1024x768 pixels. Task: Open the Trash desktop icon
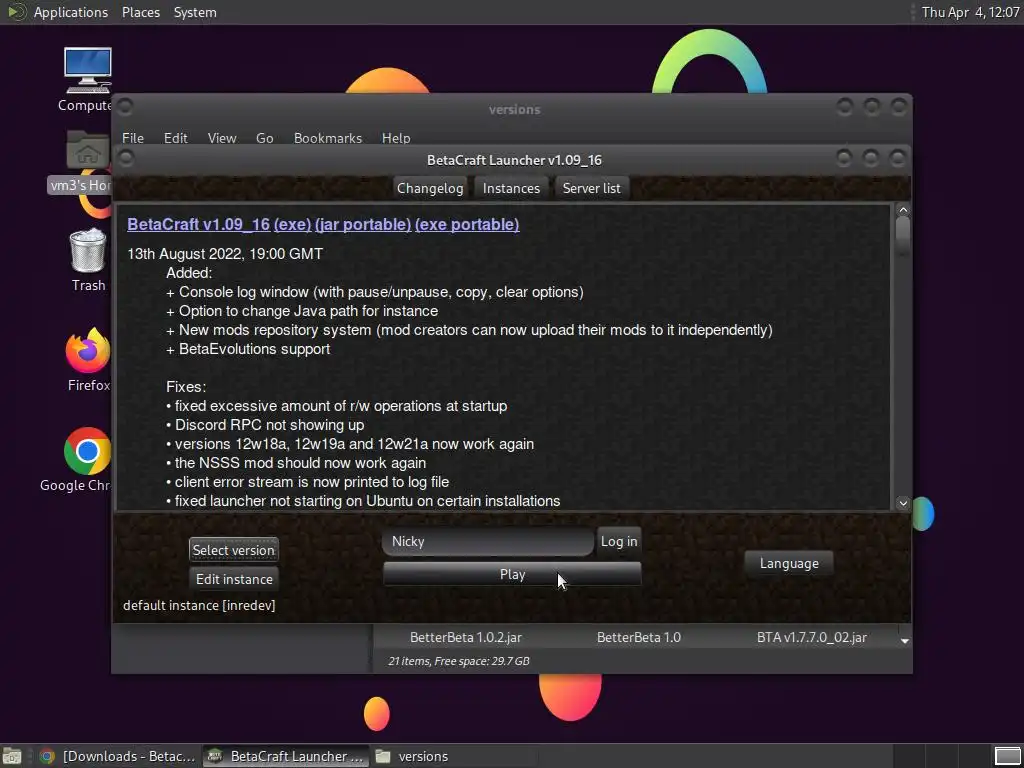point(88,259)
